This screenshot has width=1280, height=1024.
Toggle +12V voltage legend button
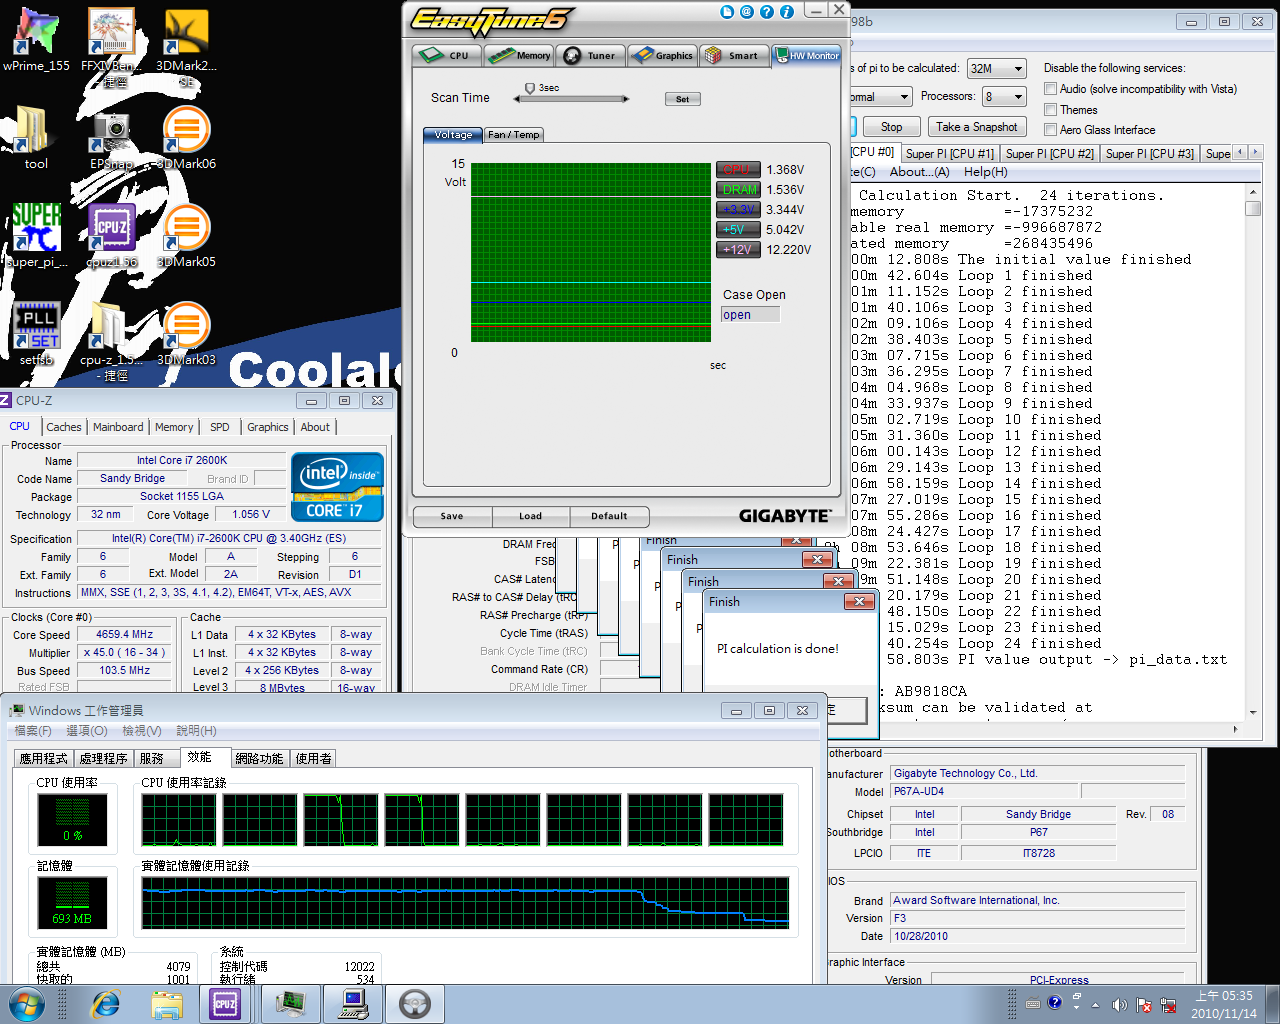739,249
